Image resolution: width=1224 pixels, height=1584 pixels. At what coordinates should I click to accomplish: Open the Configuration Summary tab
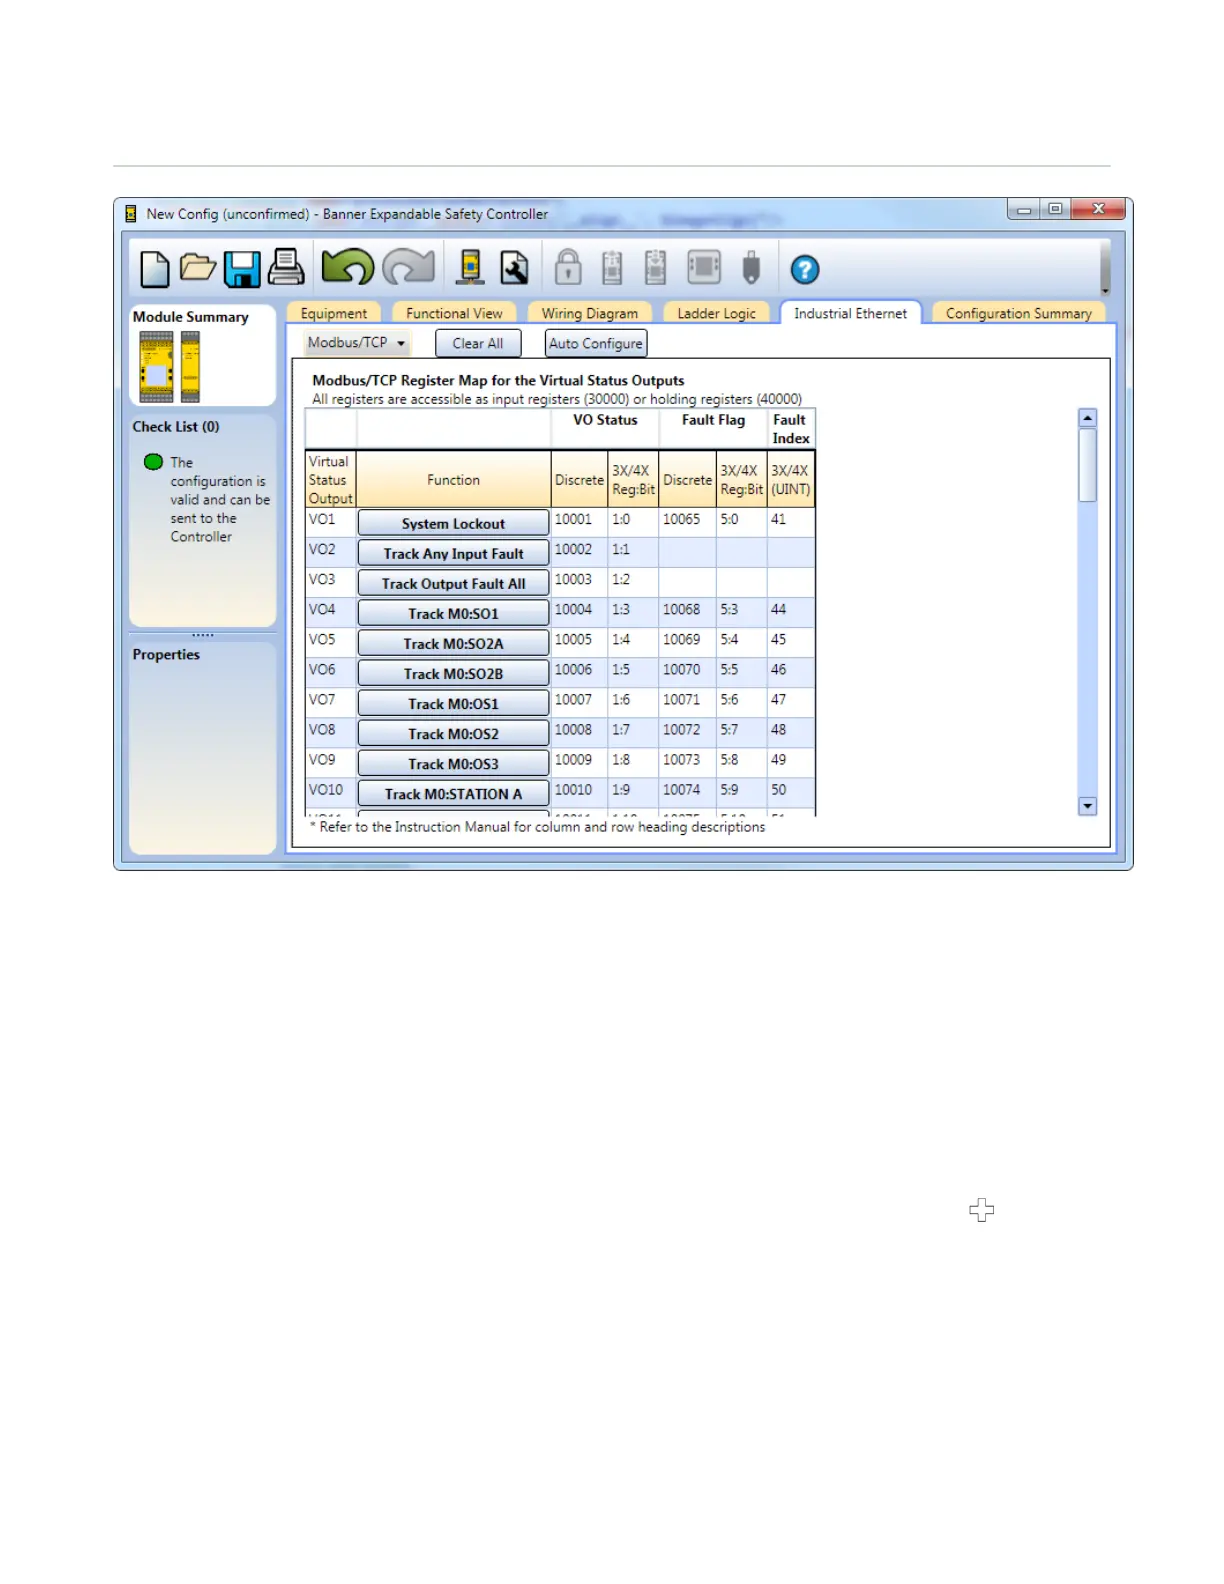point(1018,313)
